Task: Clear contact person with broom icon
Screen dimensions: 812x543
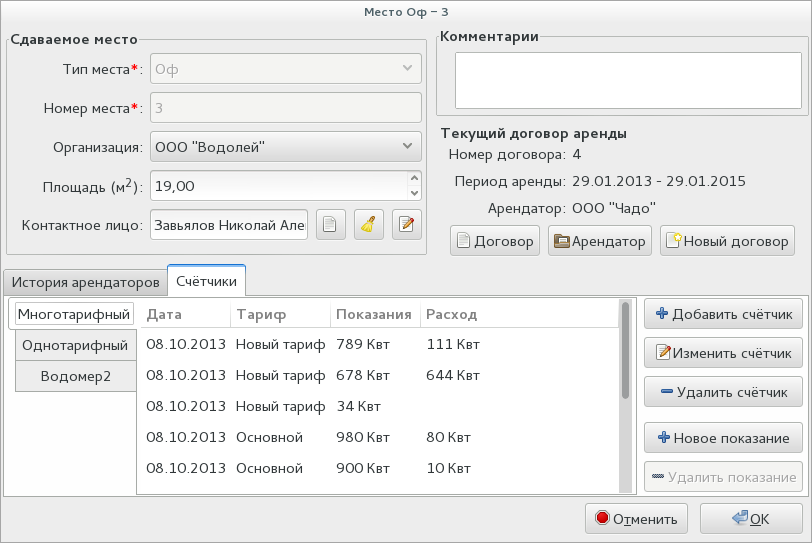Action: 369,225
